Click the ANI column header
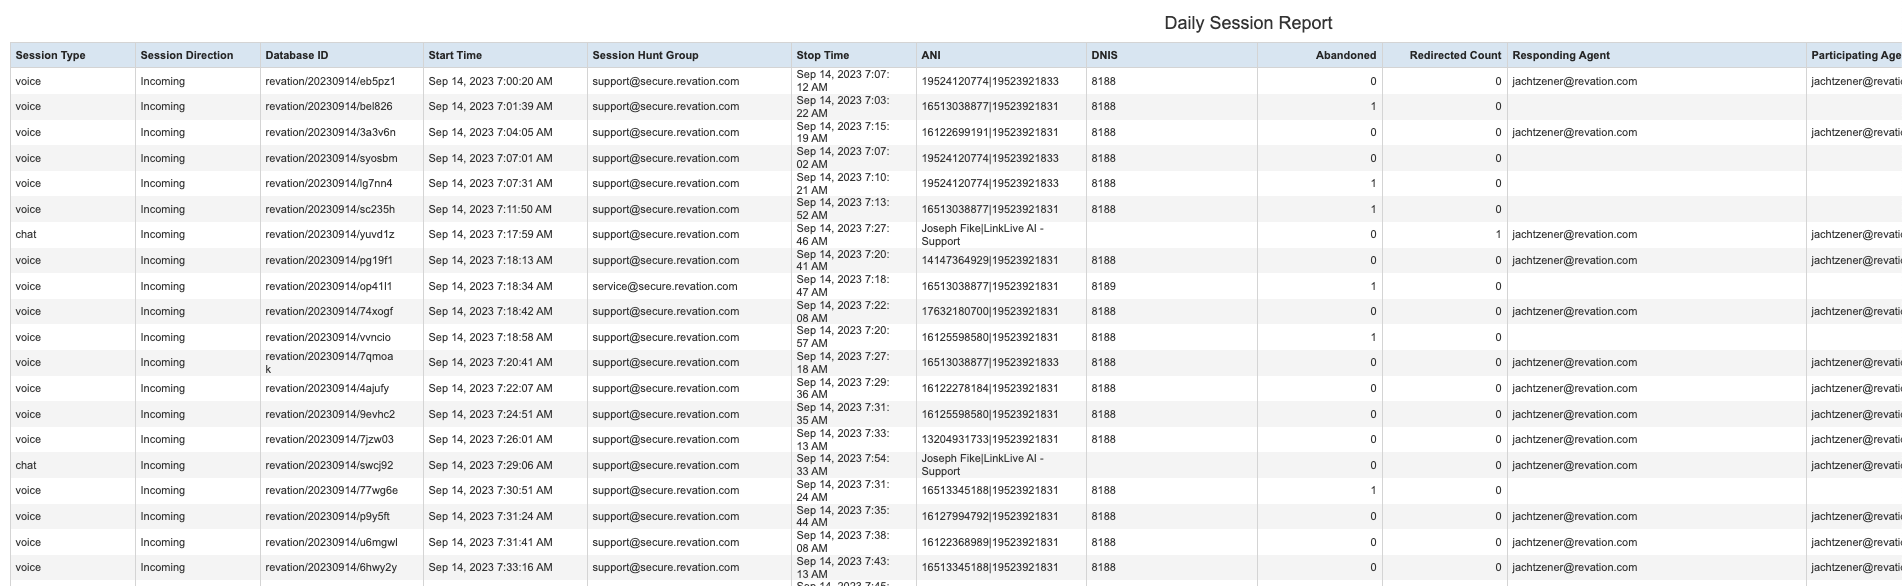The height and width of the screenshot is (586, 1902). point(931,56)
